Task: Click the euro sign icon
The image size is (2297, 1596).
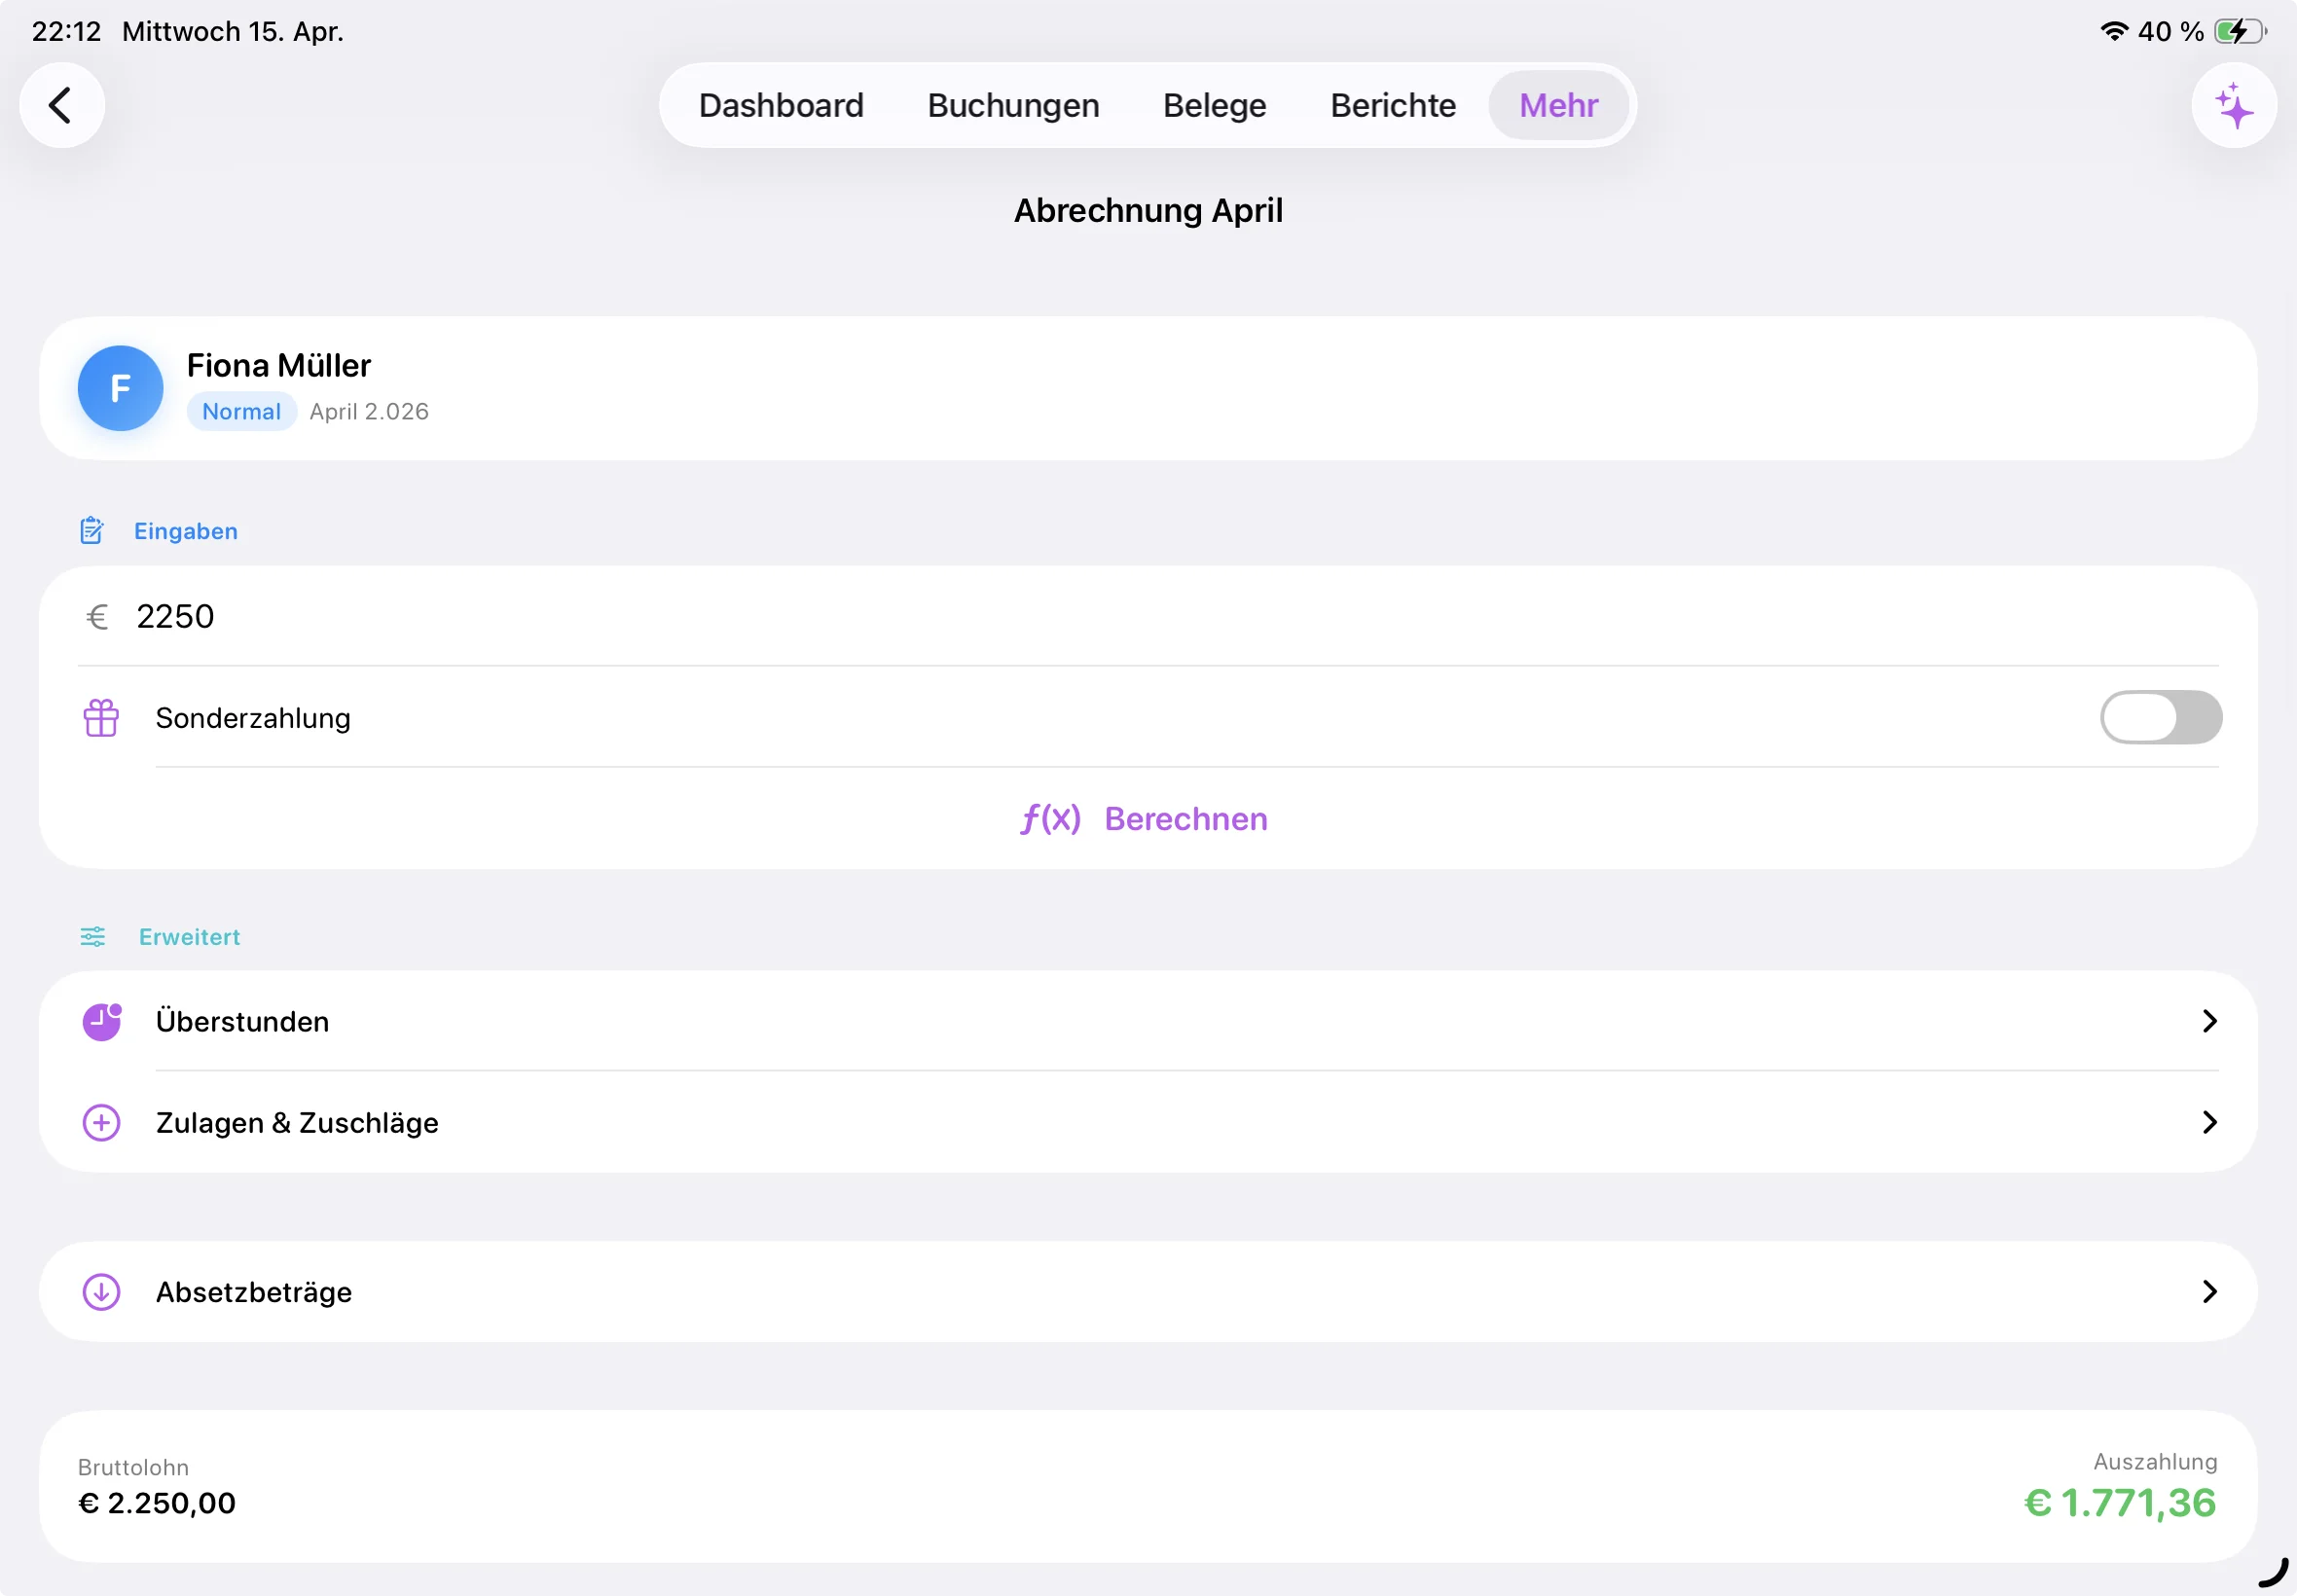Action: coord(97,617)
